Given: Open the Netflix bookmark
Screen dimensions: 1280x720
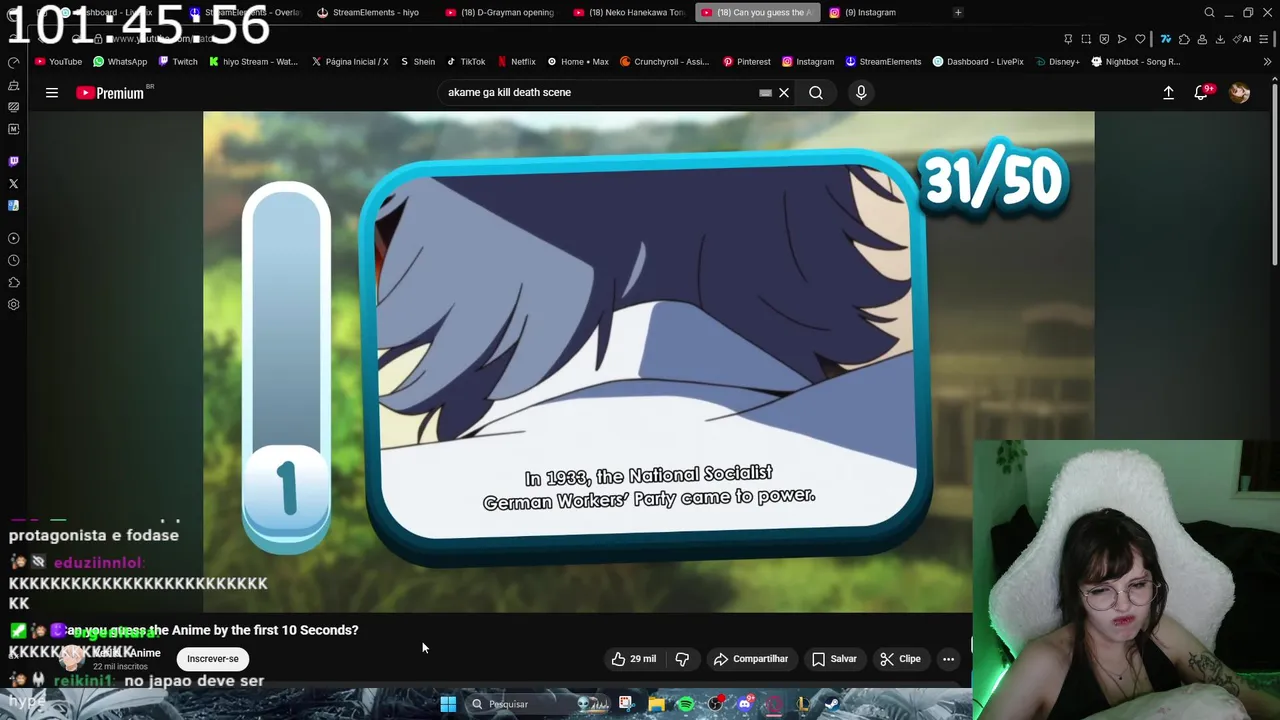Looking at the screenshot, I should click(x=516, y=62).
